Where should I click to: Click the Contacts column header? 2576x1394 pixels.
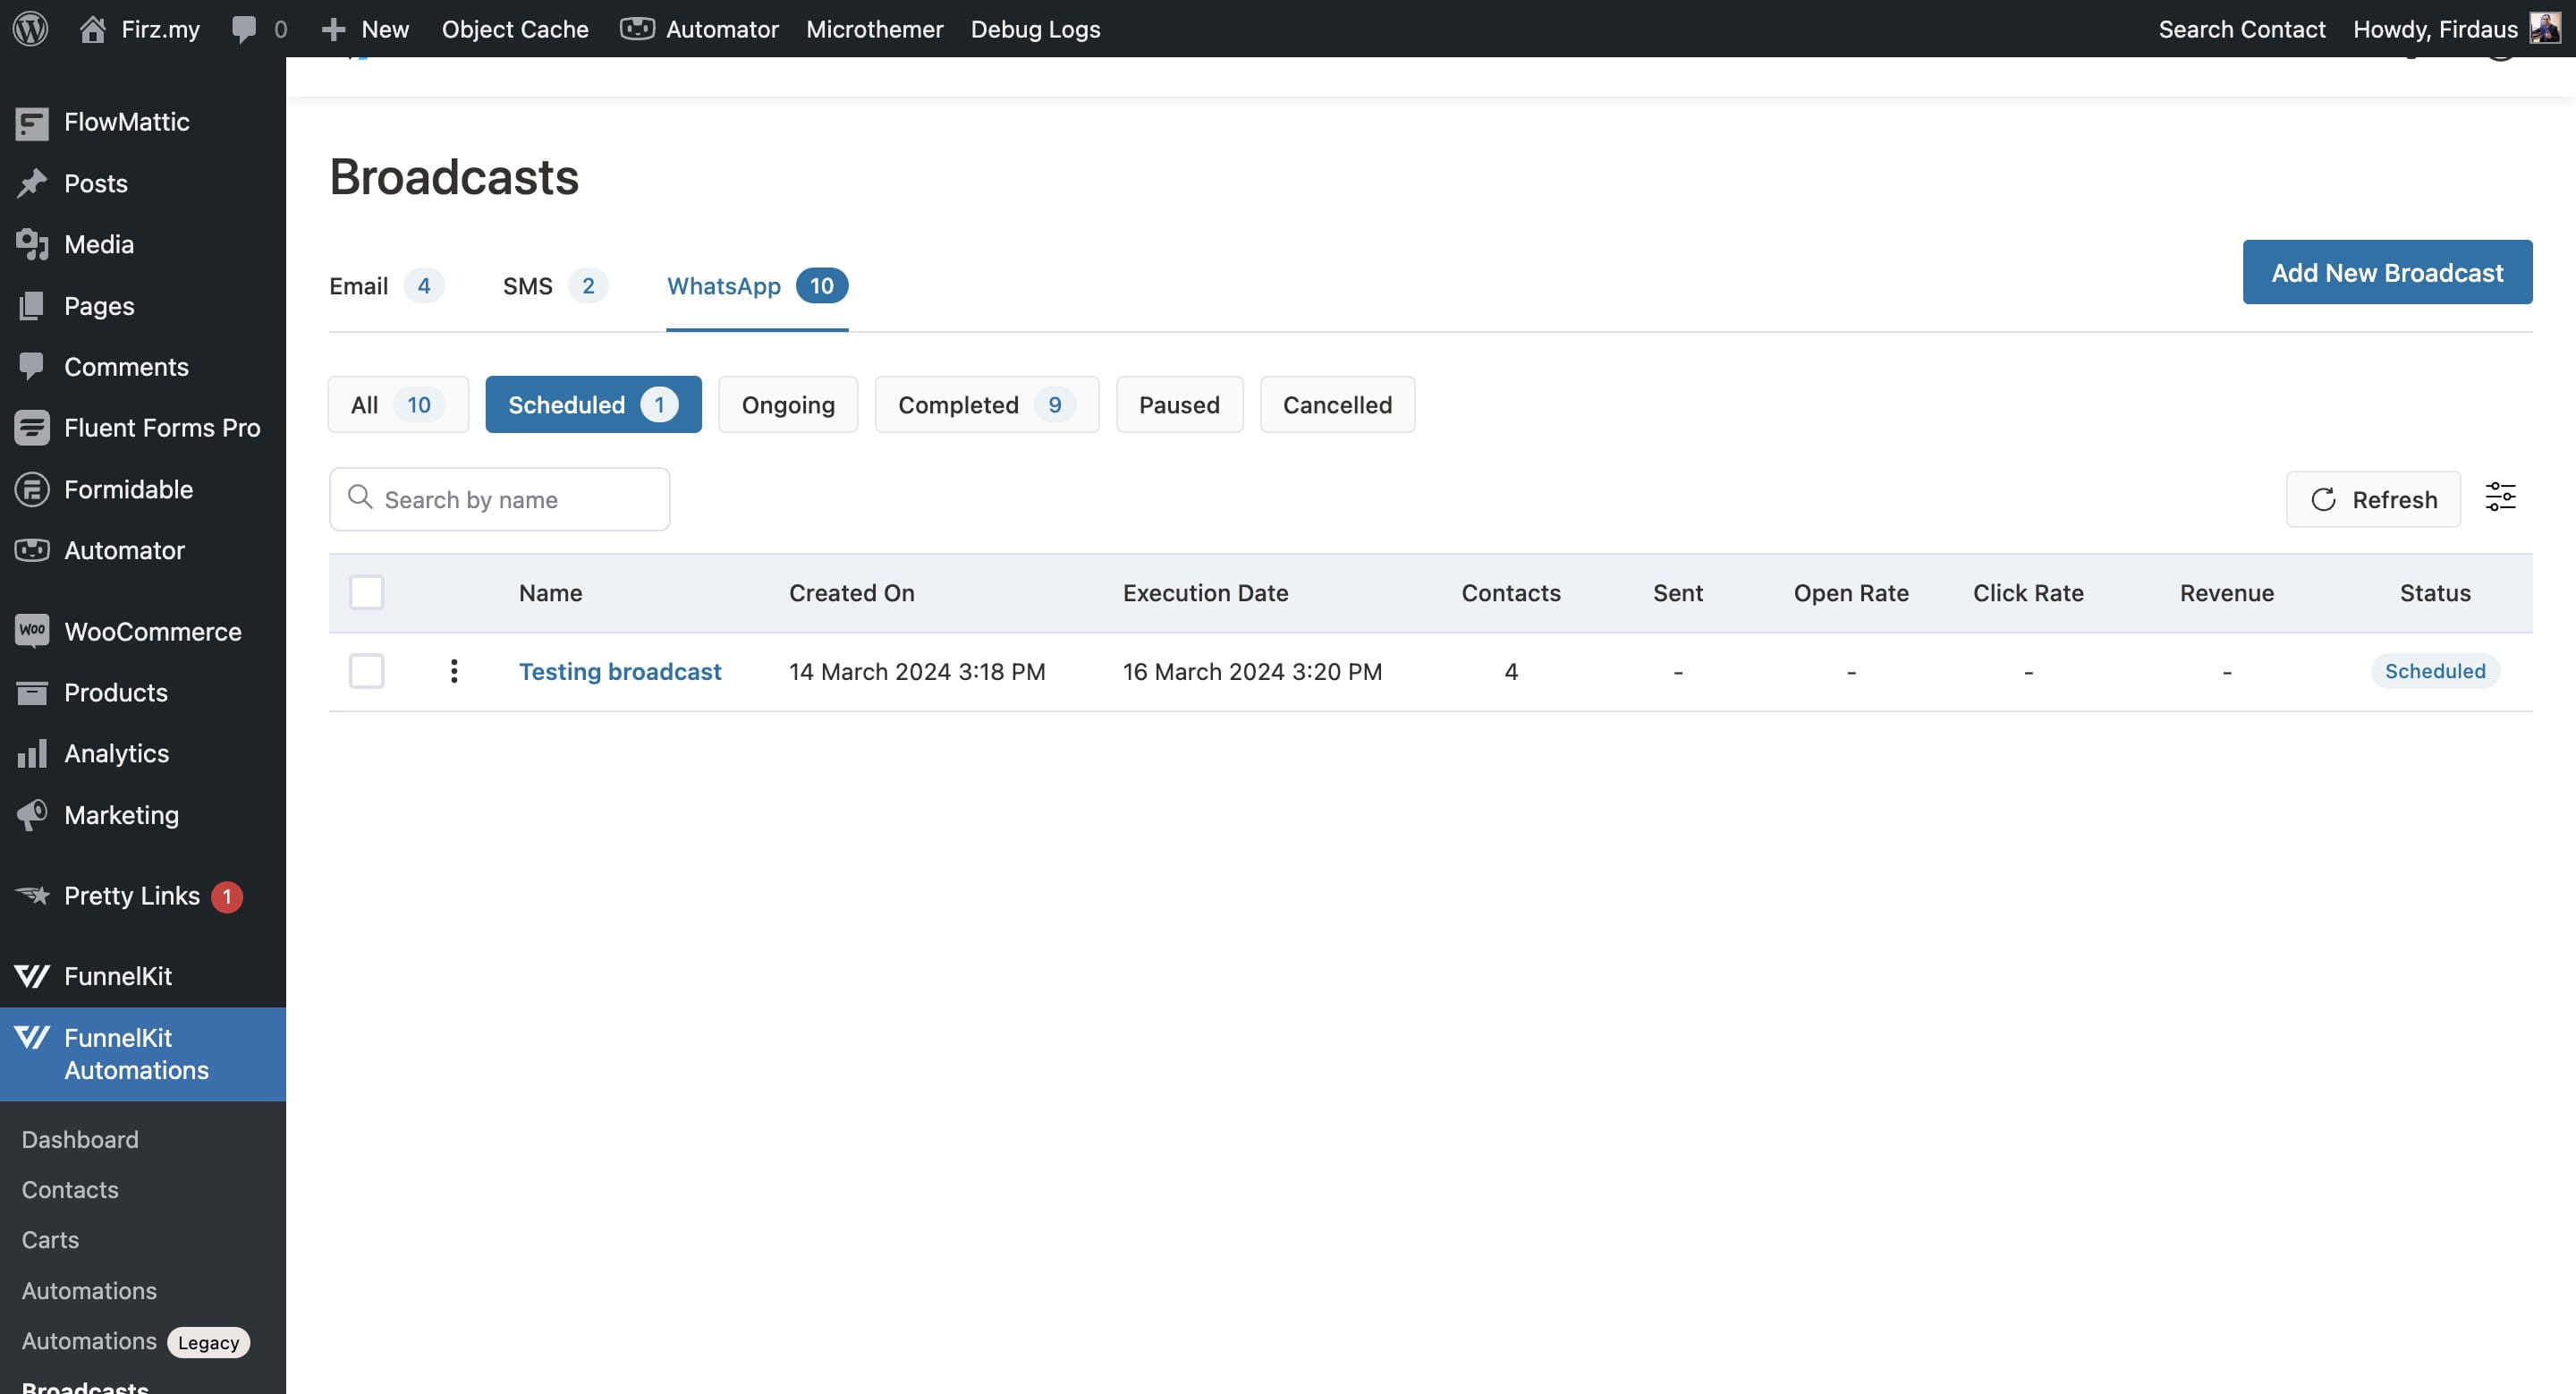point(1511,592)
